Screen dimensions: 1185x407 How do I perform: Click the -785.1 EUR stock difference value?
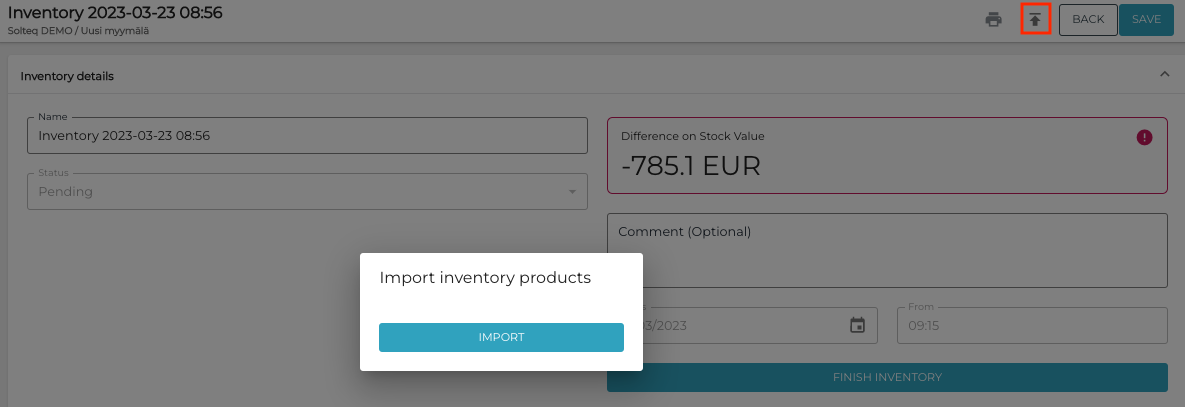(x=691, y=165)
